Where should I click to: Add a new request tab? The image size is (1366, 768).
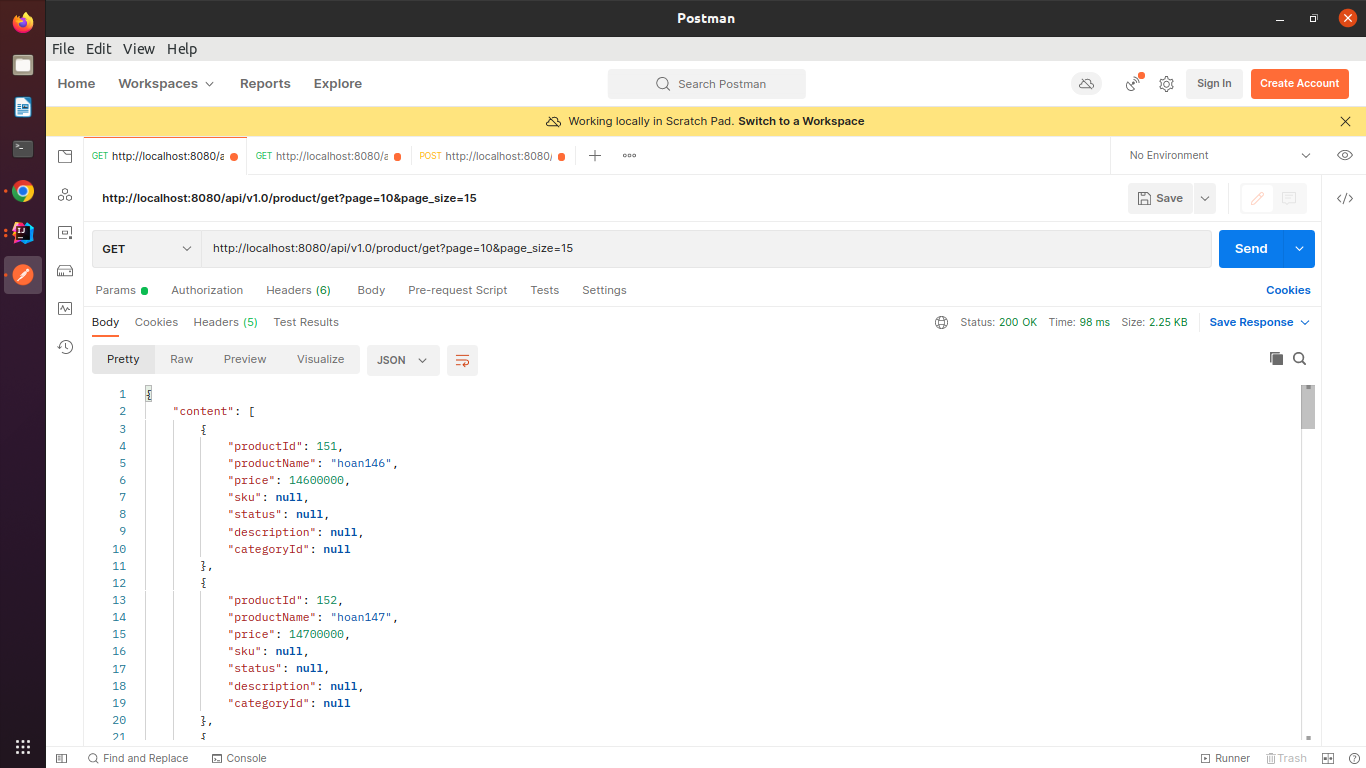[595, 155]
